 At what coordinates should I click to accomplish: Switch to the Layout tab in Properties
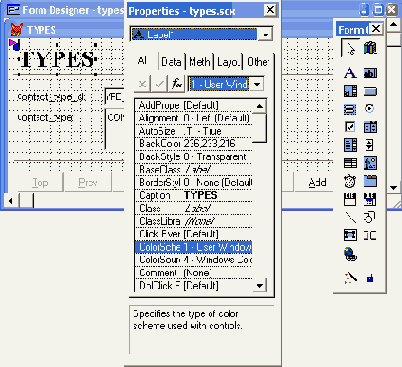229,62
